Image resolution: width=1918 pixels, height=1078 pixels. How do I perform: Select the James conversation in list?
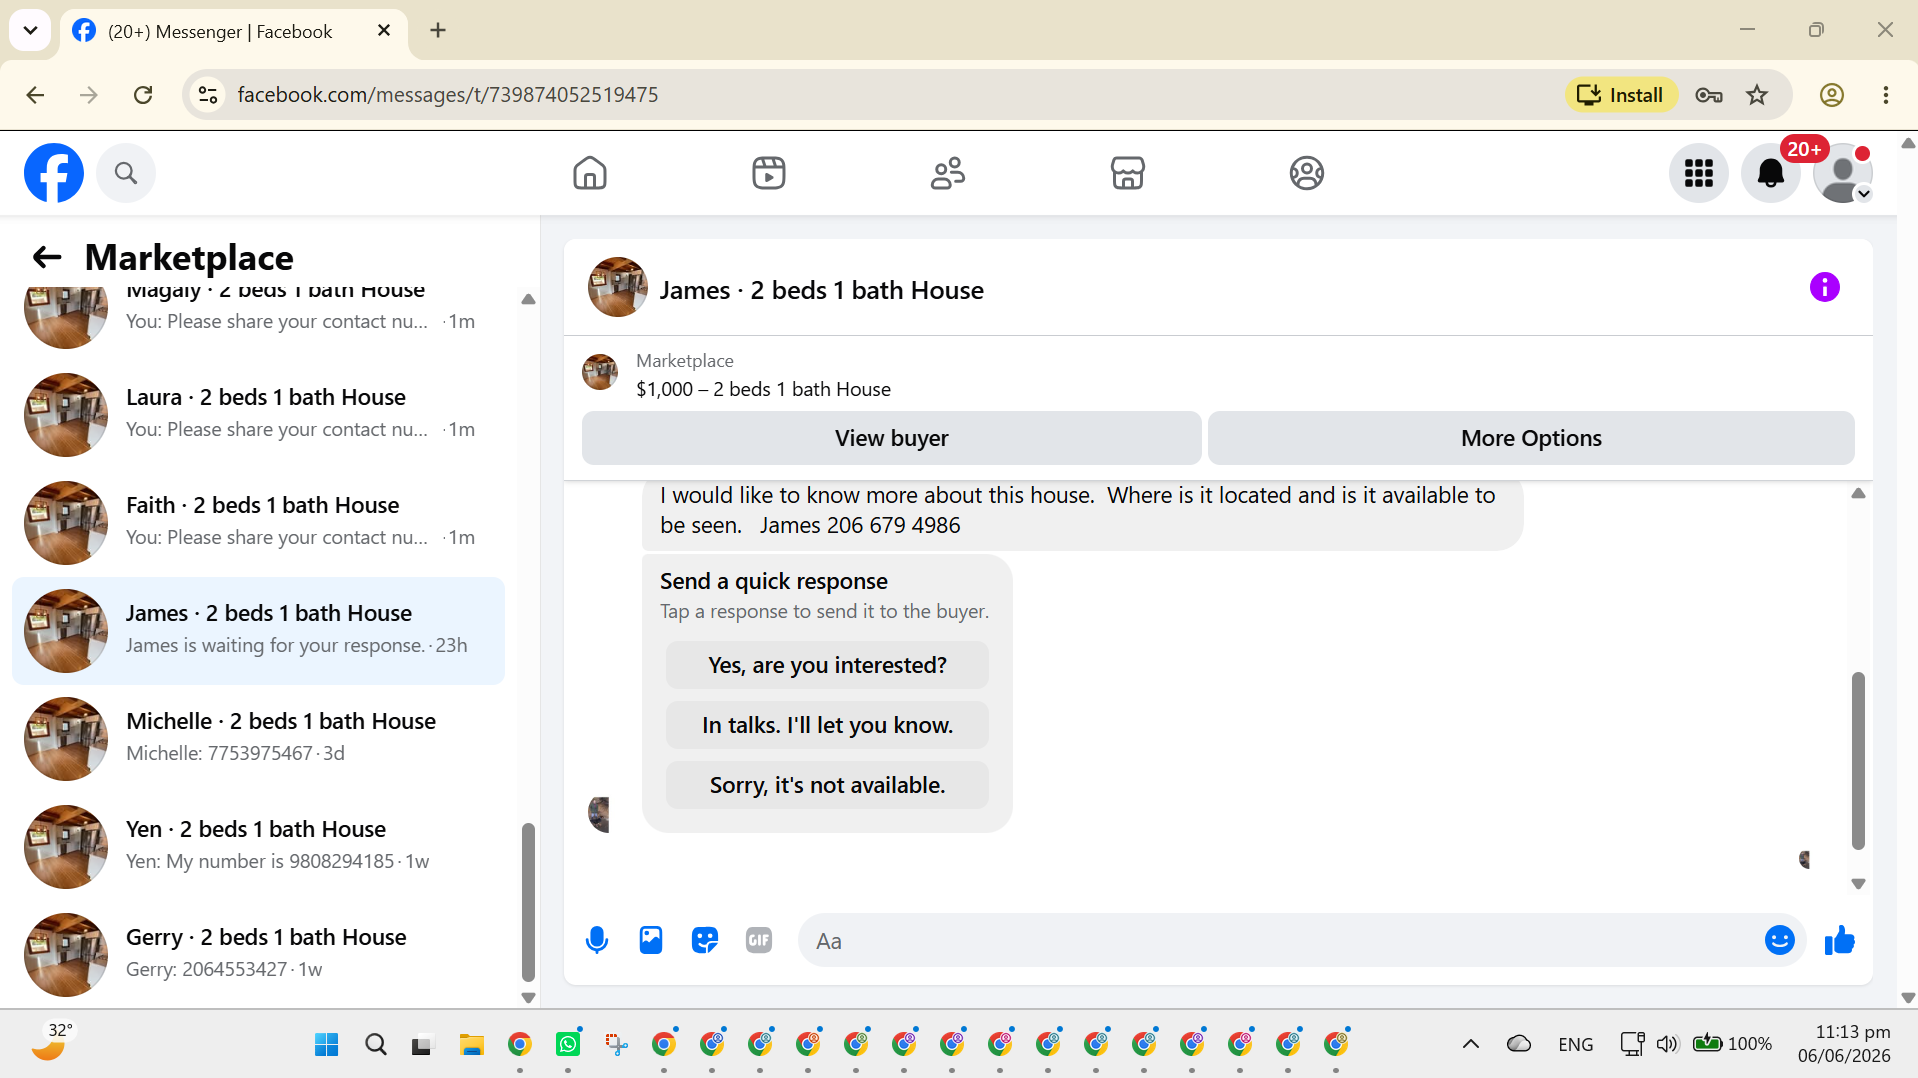258,631
